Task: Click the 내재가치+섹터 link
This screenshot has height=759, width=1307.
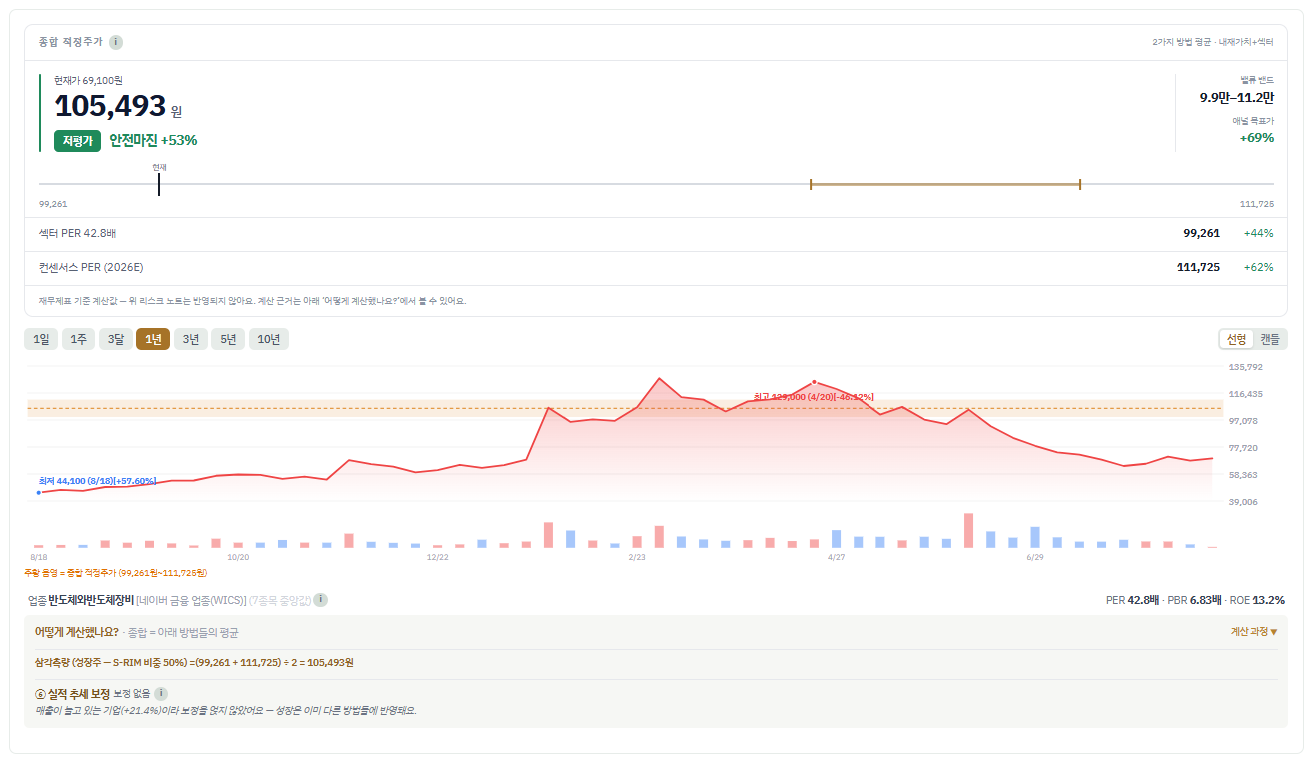Action: [x=1246, y=42]
